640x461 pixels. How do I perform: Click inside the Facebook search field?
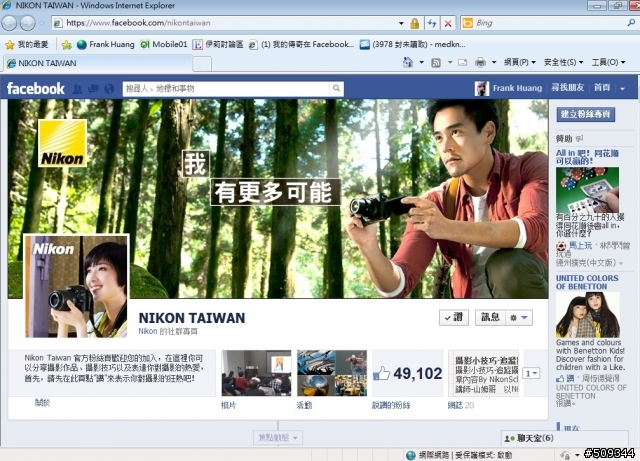227,89
